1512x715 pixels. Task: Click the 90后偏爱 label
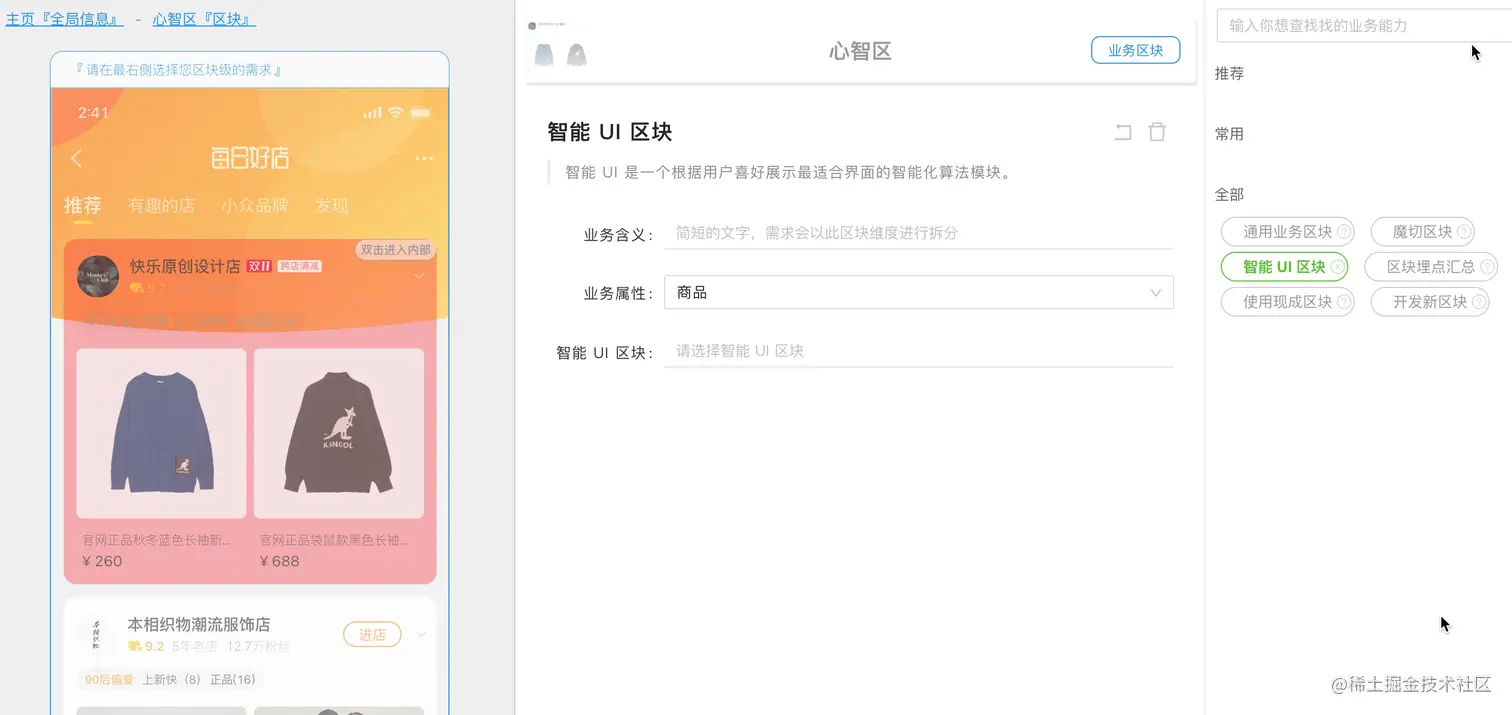click(109, 680)
